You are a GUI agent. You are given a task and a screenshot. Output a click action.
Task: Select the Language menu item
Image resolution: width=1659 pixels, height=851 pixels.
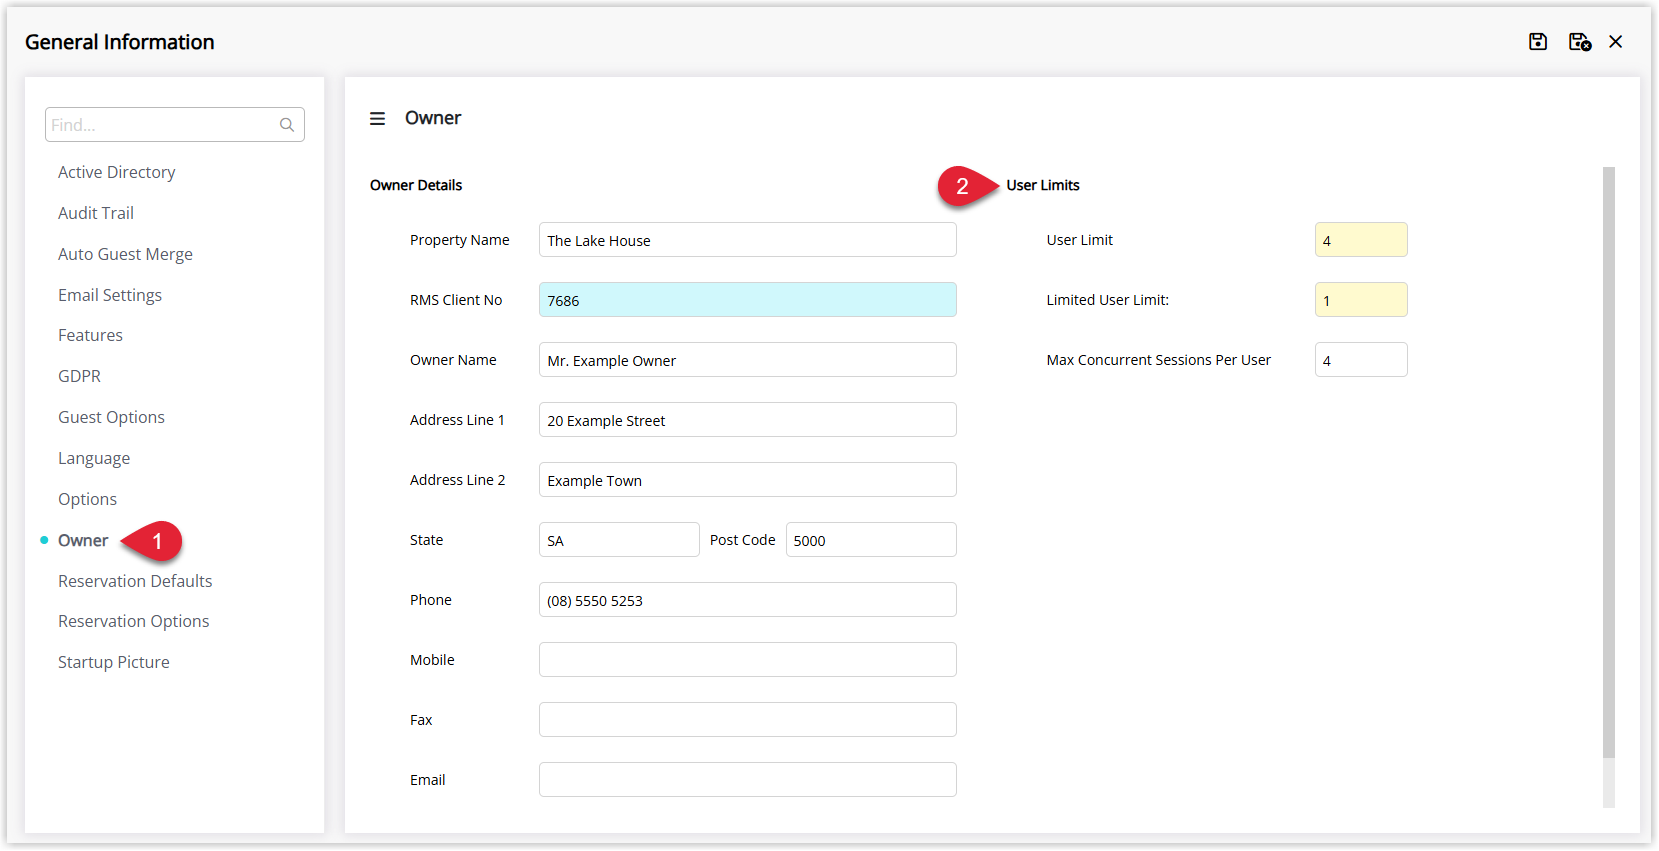point(94,458)
